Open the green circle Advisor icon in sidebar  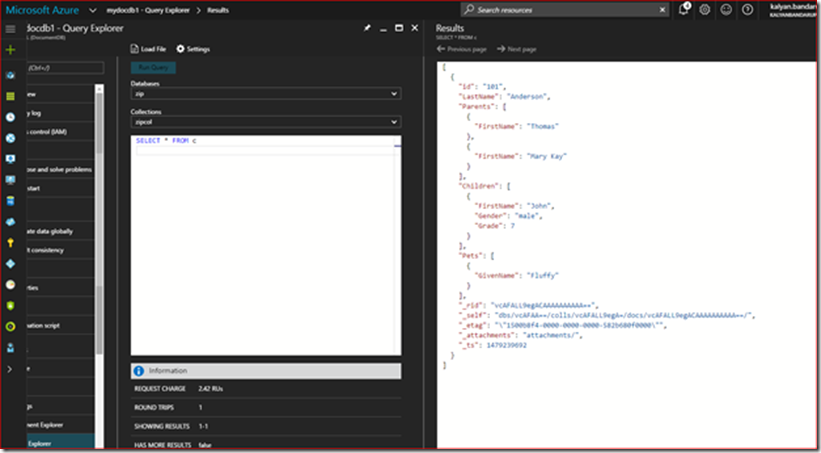(x=10, y=327)
